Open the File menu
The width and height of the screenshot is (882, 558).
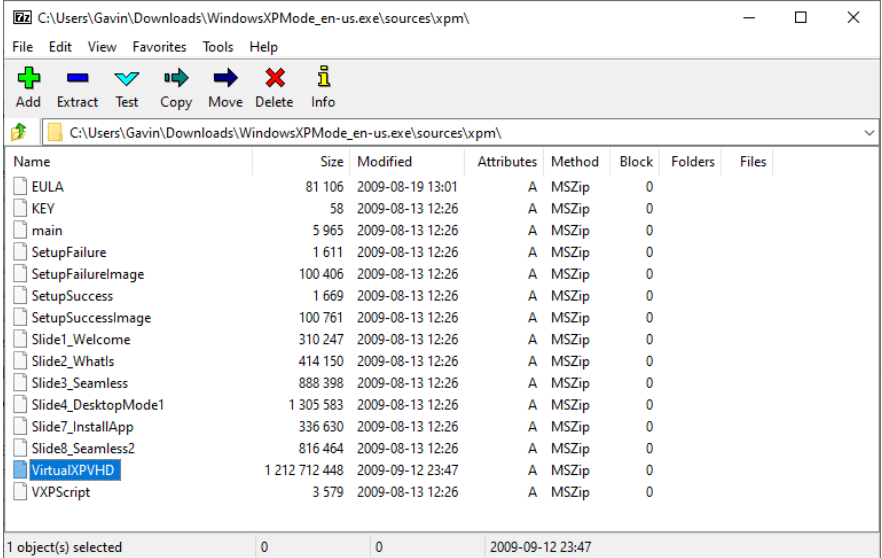22,47
